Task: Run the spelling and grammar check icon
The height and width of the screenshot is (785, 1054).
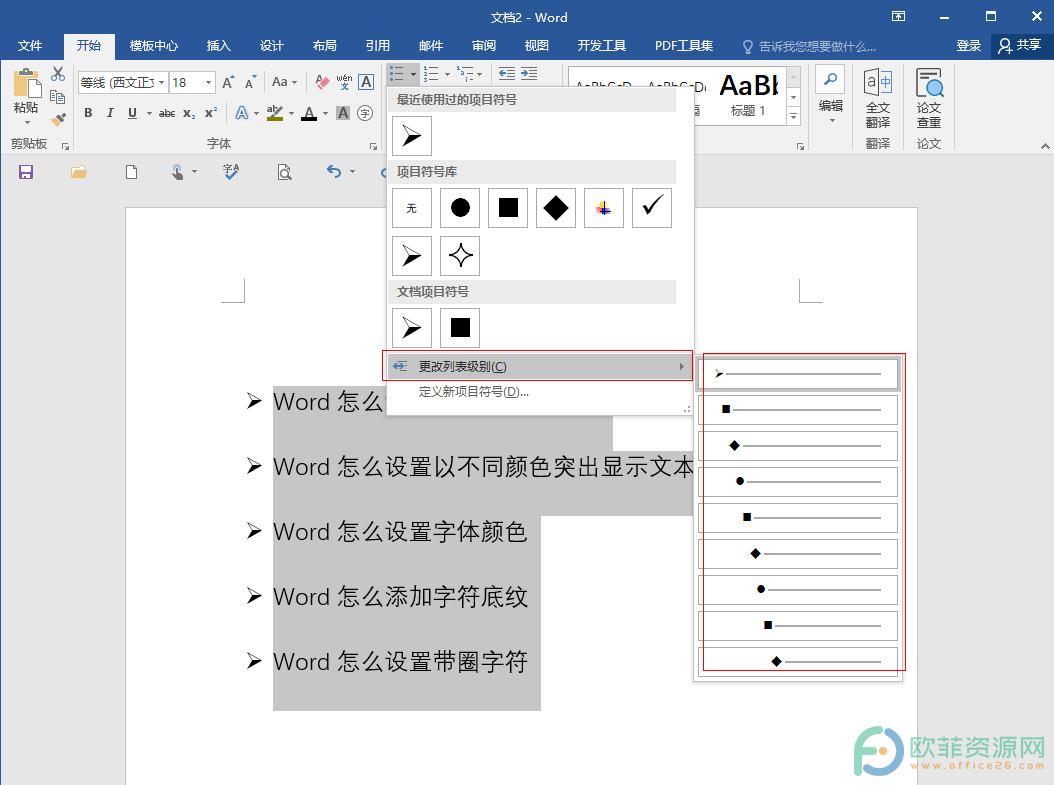Action: [231, 172]
